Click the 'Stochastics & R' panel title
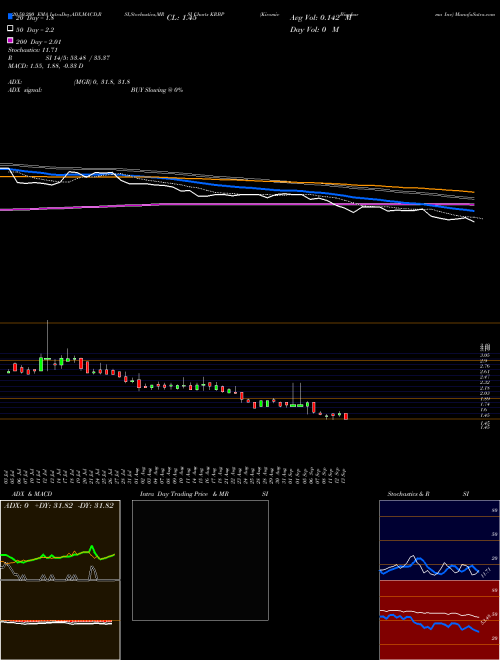 [x=408, y=494]
